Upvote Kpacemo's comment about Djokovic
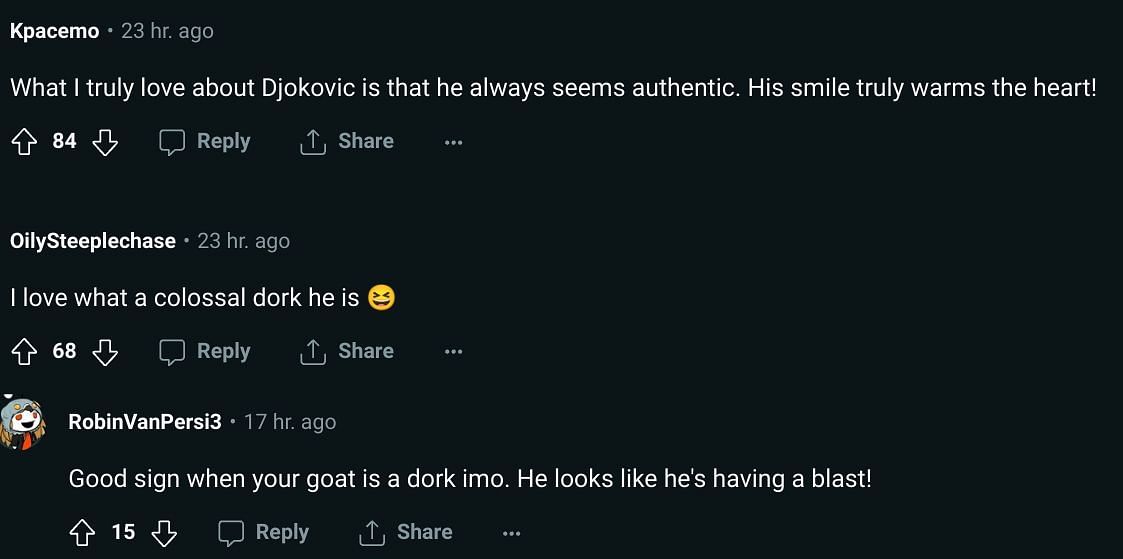 (x=24, y=142)
